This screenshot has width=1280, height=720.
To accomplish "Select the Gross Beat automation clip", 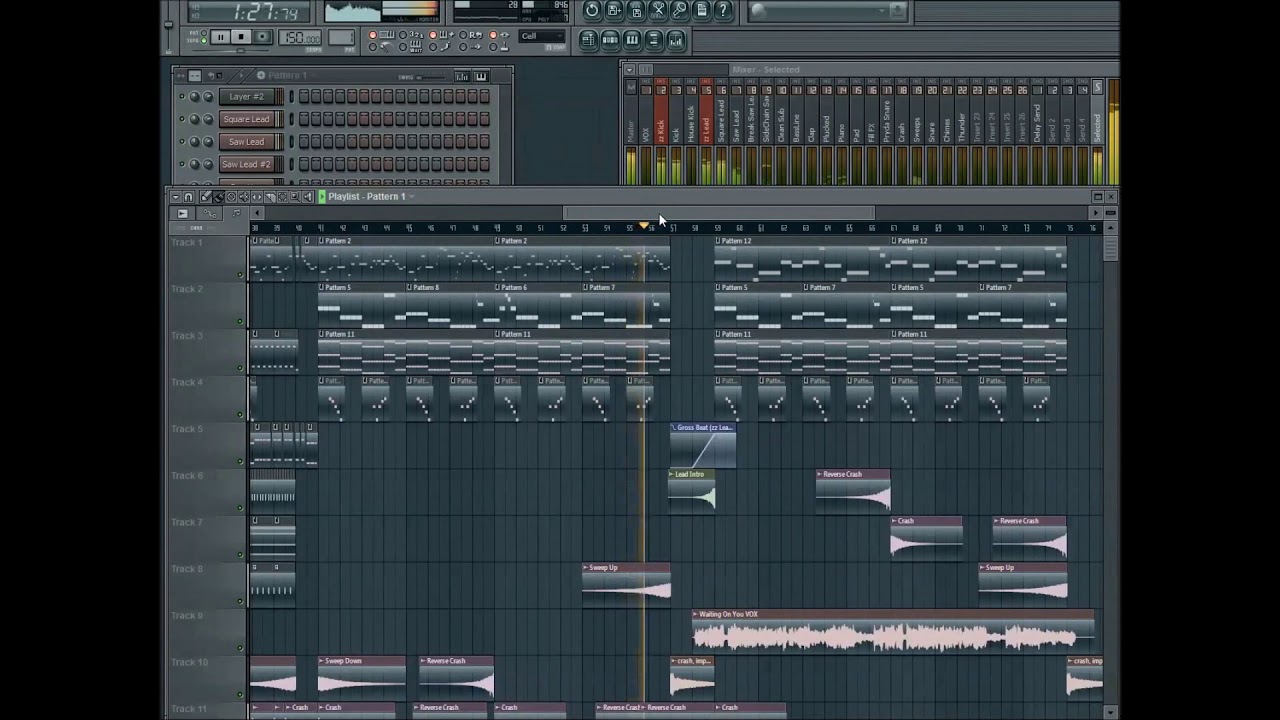I will pyautogui.click(x=703, y=445).
